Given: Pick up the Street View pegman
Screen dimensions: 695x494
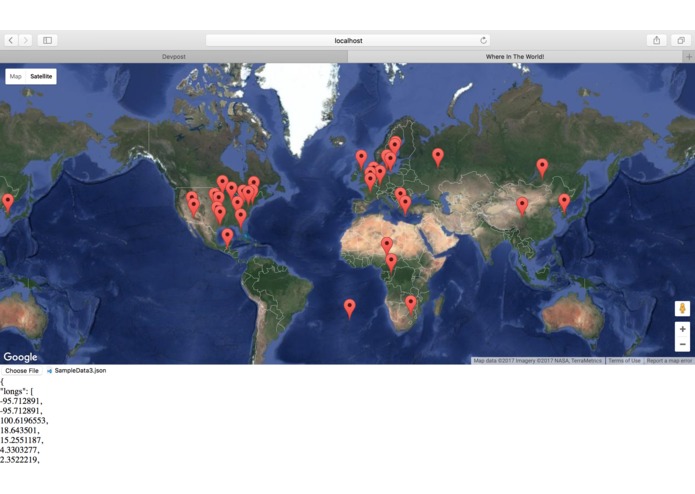Looking at the screenshot, I should point(682,308).
